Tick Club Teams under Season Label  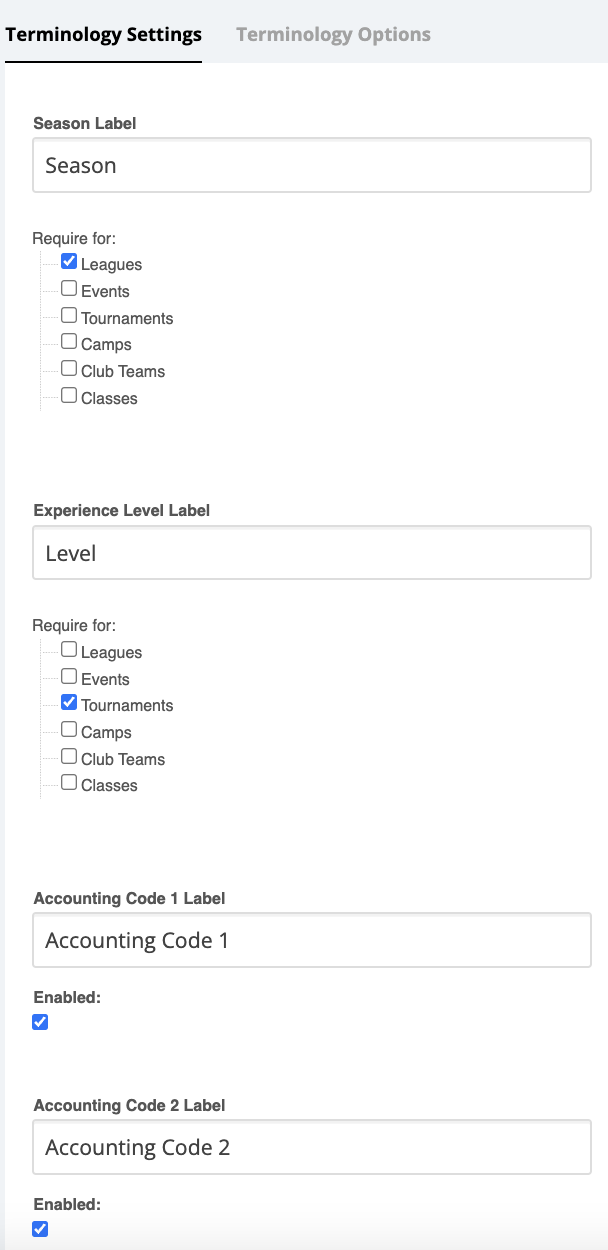point(69,369)
